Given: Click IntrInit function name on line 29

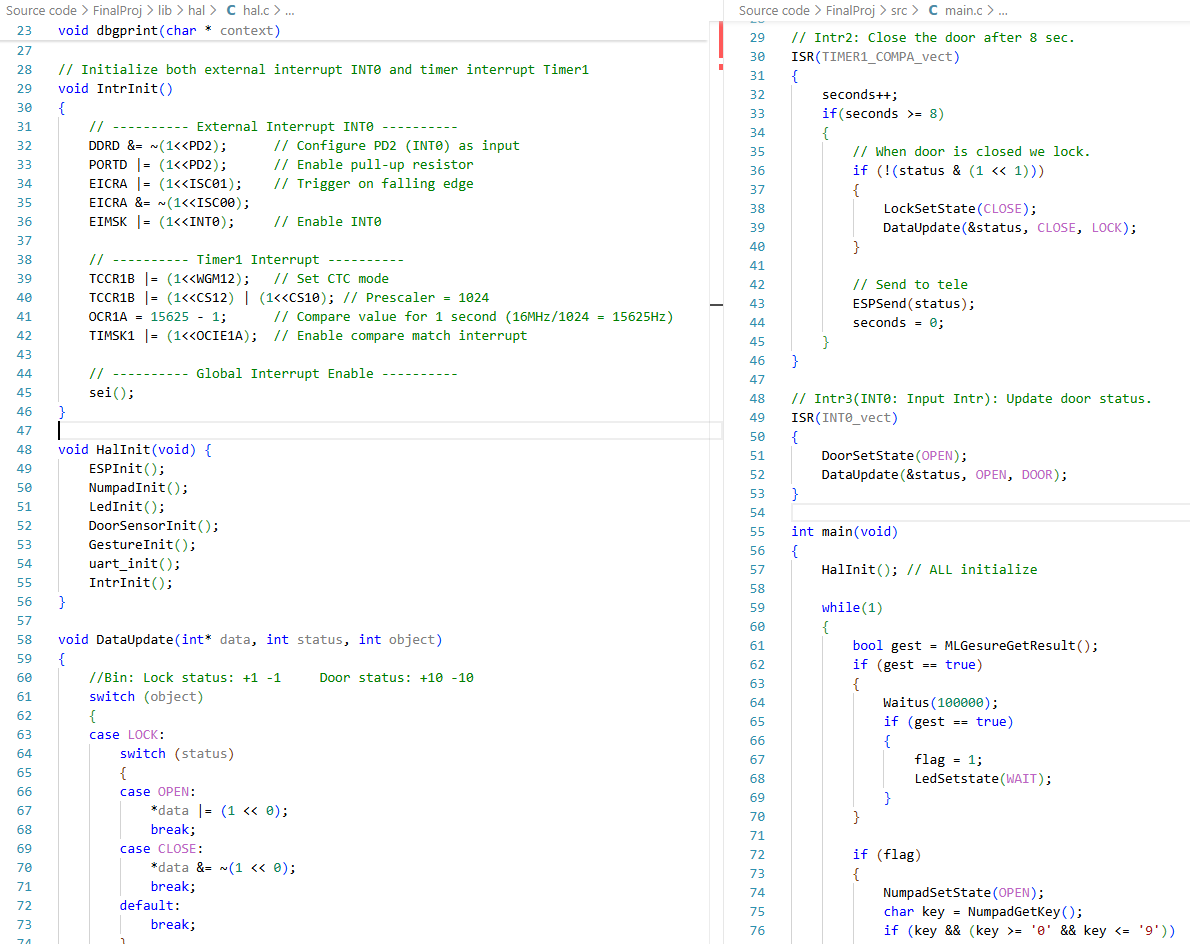Looking at the screenshot, I should (x=134, y=88).
